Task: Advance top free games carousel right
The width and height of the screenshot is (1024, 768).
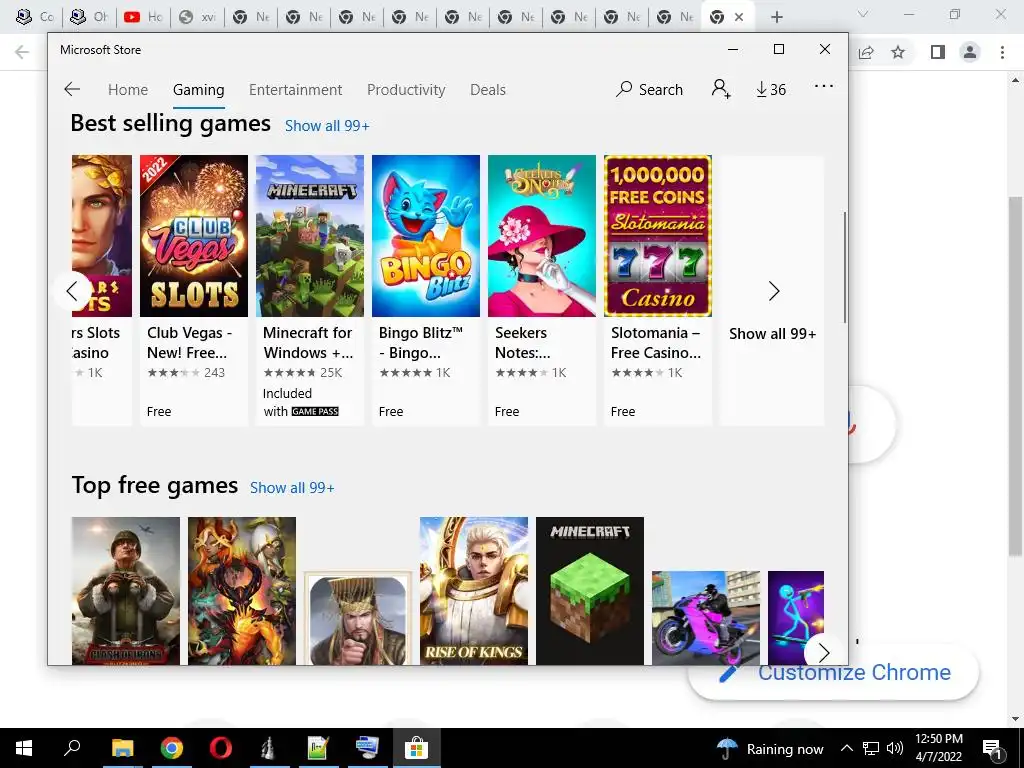Action: (x=824, y=652)
